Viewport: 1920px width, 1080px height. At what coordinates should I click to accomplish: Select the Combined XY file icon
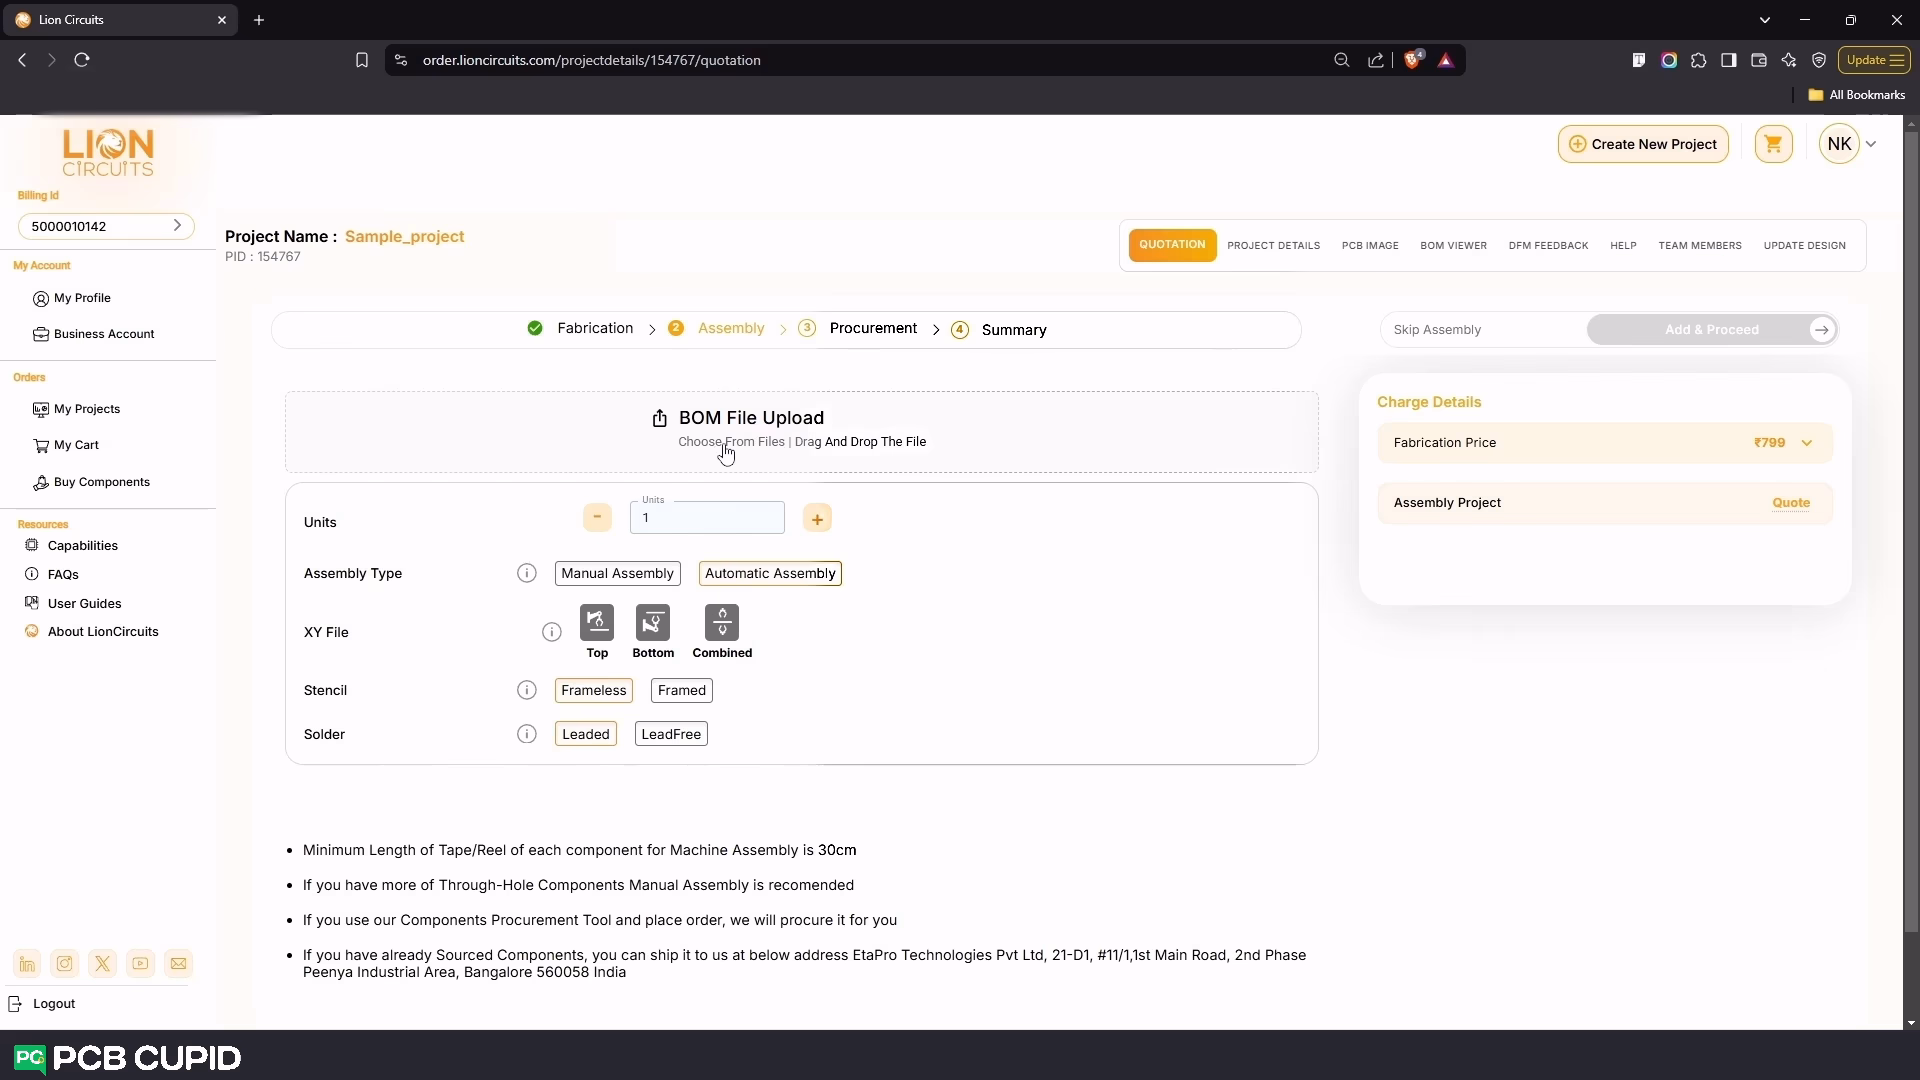(x=722, y=623)
